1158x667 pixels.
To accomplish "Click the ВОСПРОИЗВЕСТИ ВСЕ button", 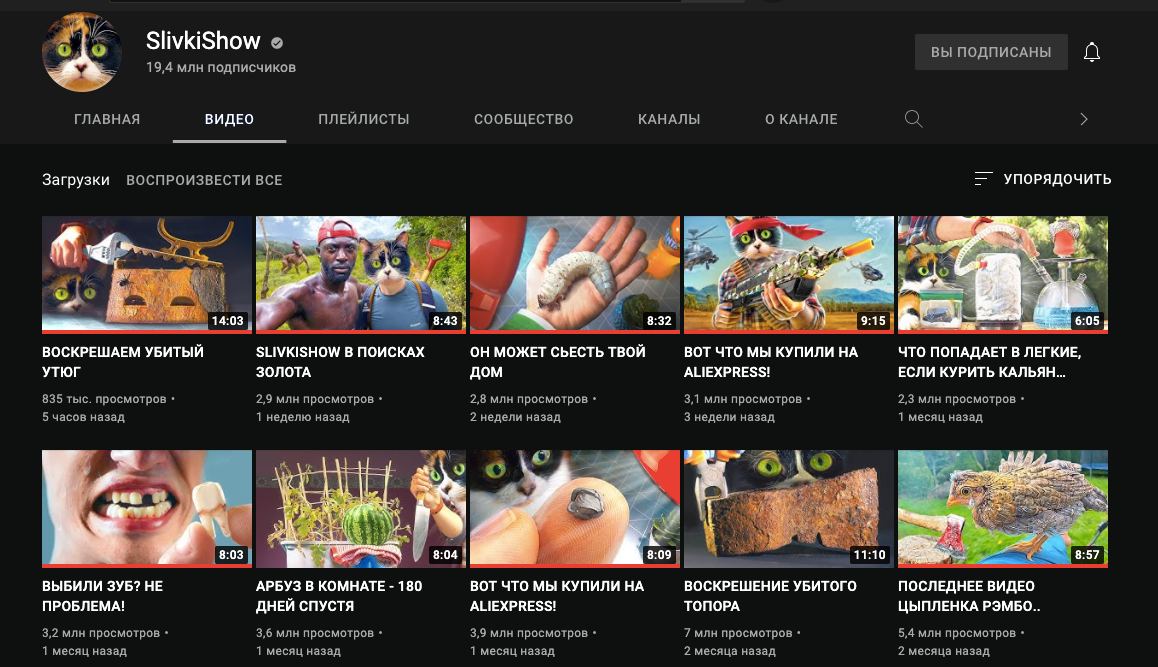I will pos(204,180).
